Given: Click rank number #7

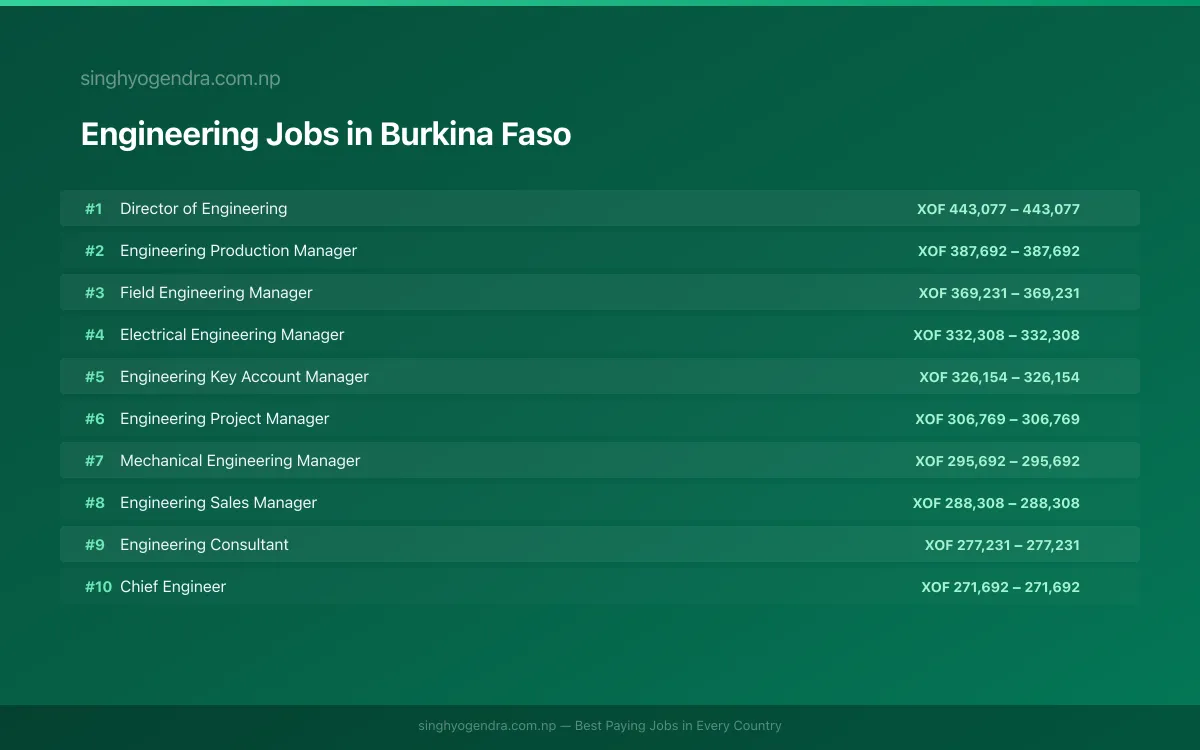Looking at the screenshot, I should [94, 461].
